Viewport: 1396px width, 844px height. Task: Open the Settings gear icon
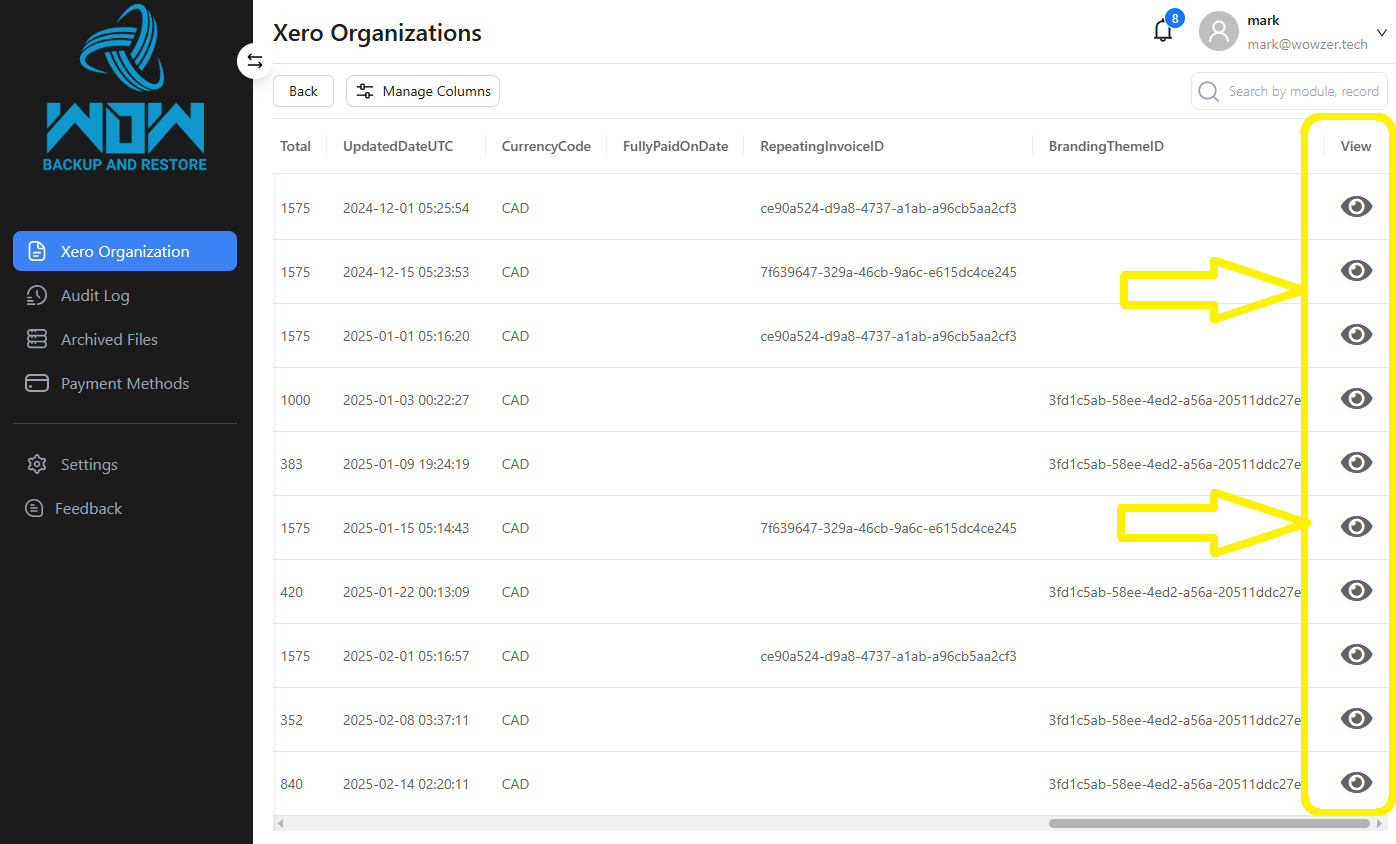[37, 464]
